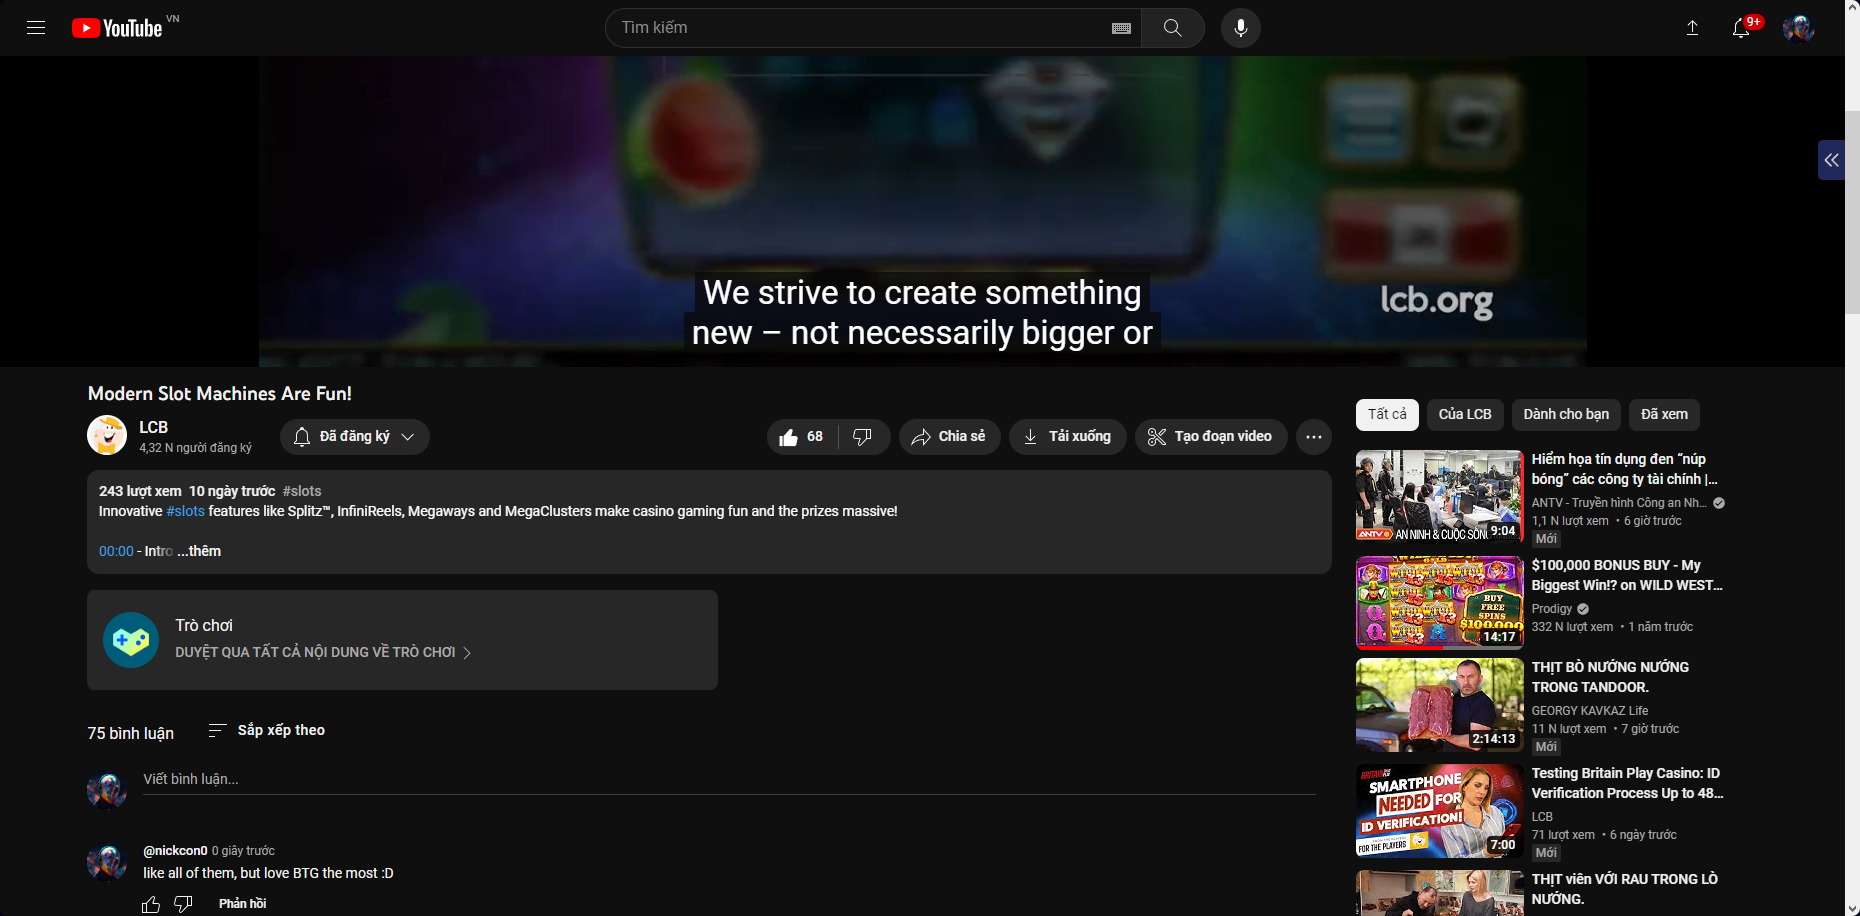
Task: Click the video player area
Action: pyautogui.click(x=922, y=211)
